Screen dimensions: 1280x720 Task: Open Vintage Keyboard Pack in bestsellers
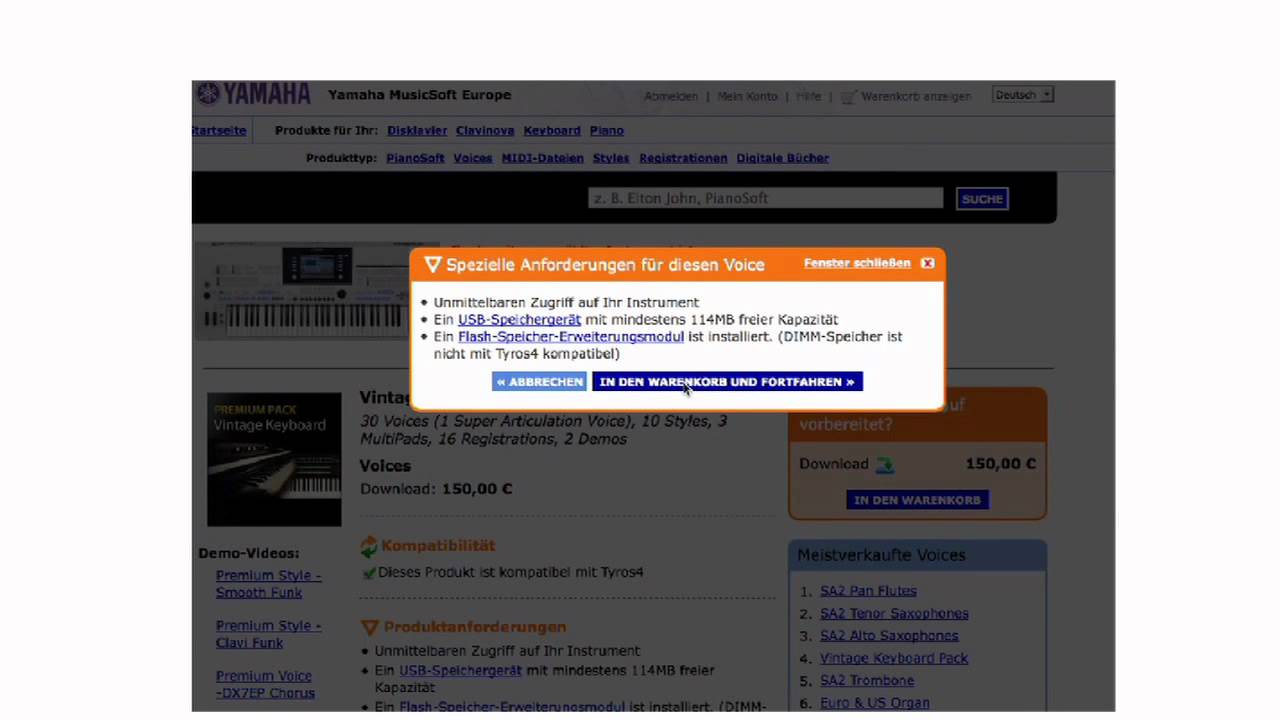tap(894, 658)
